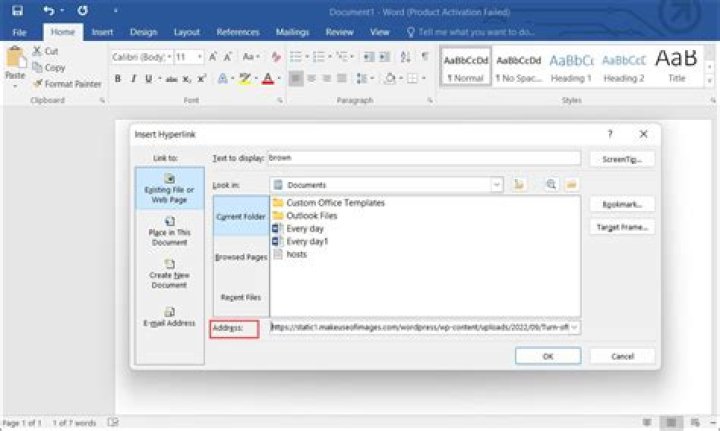Undo the last action
Viewport: 720px width, 431px height.
point(48,10)
